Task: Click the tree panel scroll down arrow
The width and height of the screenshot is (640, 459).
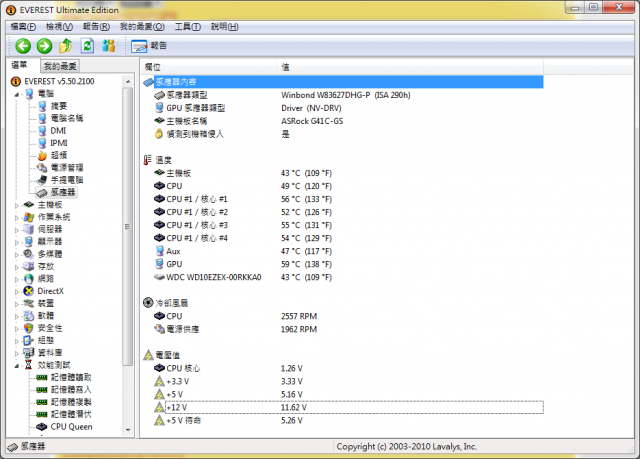Action: (x=128, y=430)
